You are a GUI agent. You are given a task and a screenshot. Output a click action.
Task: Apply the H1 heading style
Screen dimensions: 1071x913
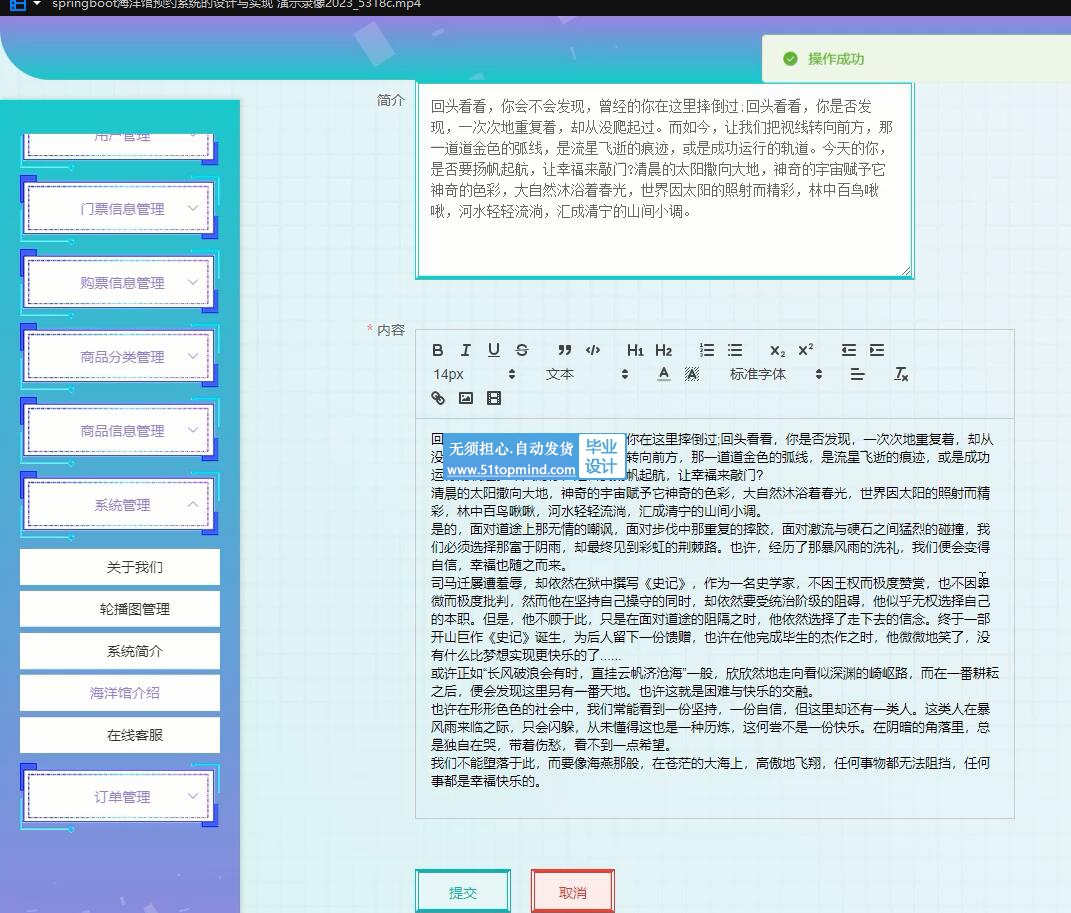[635, 350]
